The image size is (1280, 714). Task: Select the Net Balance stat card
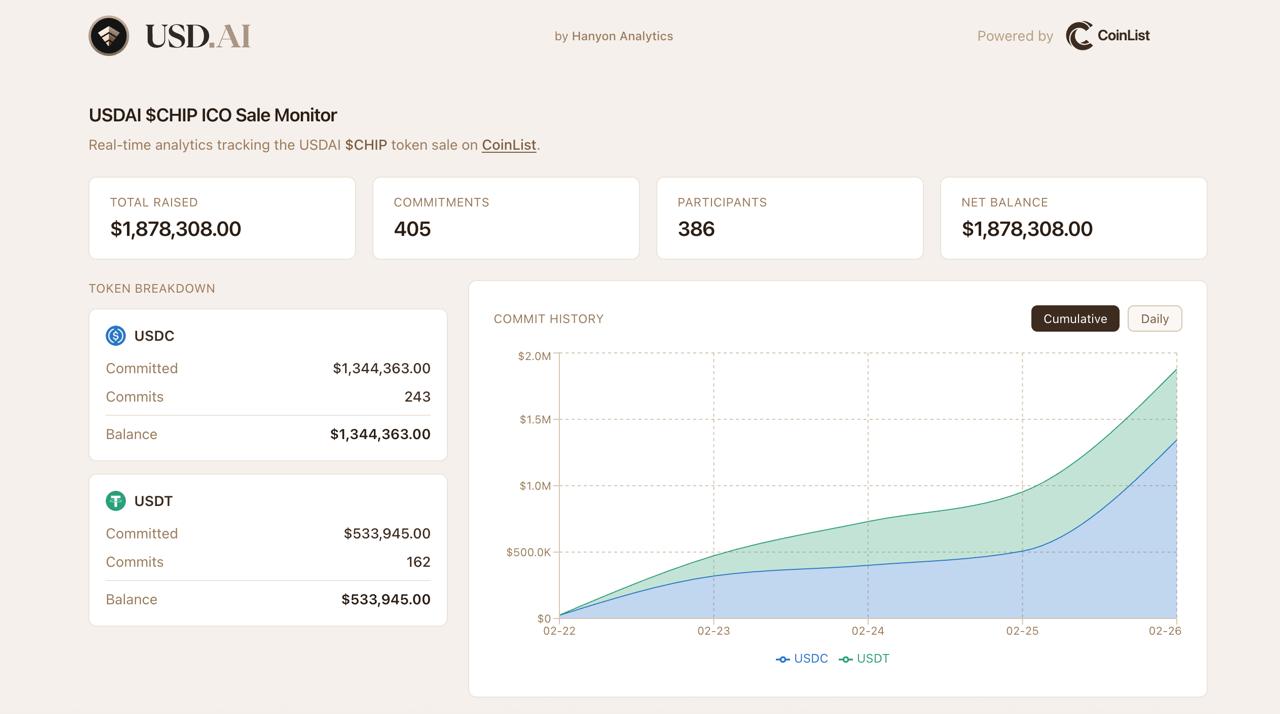point(1074,218)
